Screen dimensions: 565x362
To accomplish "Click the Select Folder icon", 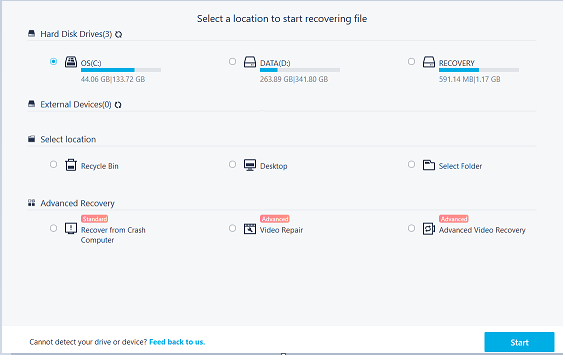I will [x=429, y=165].
